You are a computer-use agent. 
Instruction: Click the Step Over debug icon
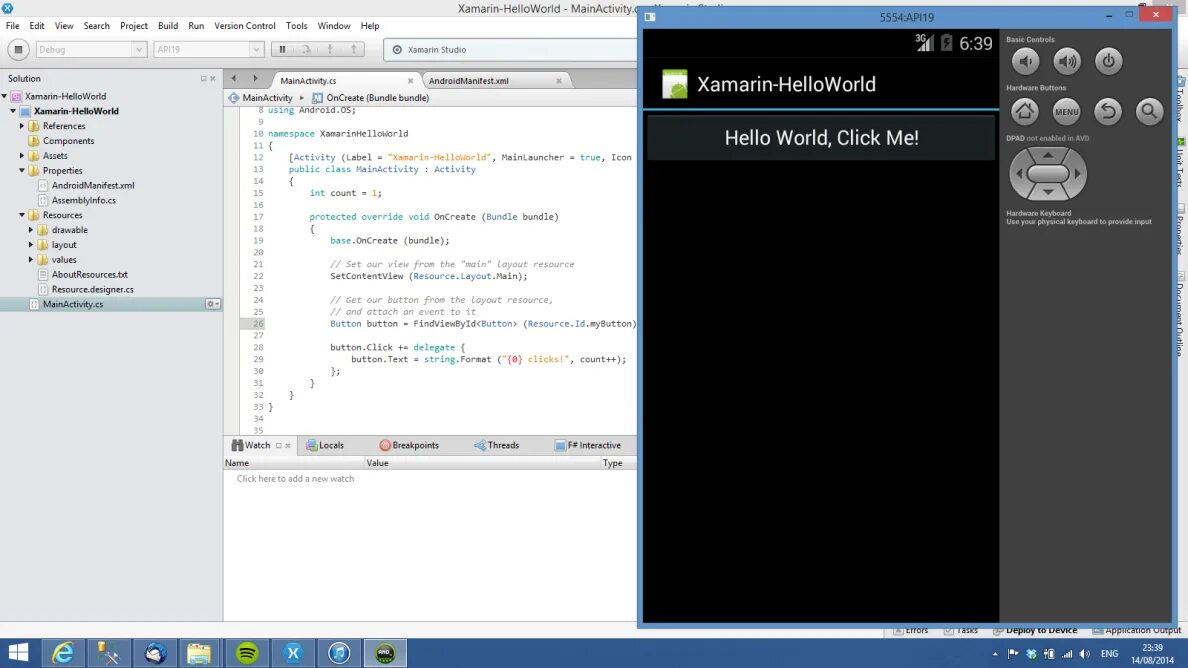(306, 49)
